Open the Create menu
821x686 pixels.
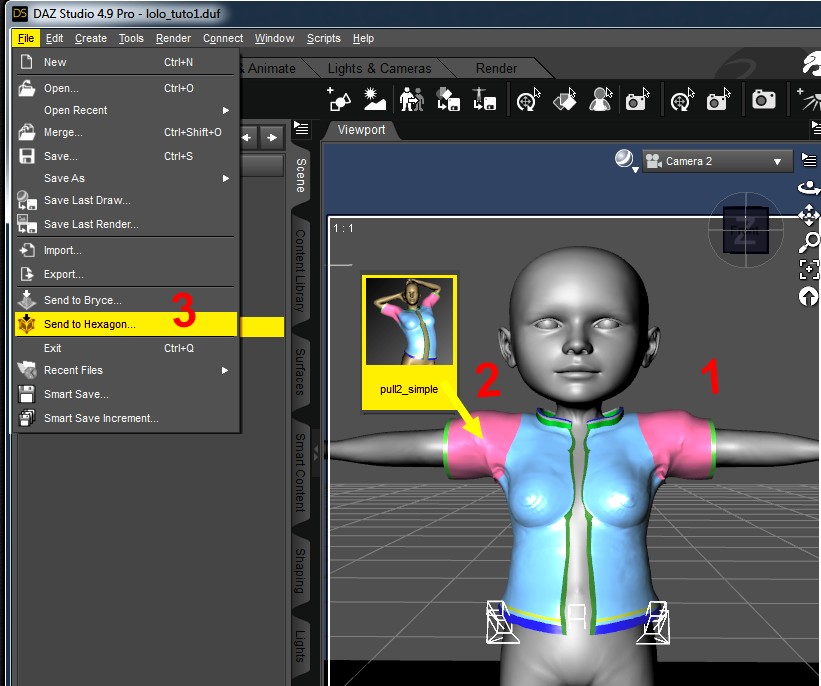coord(91,38)
